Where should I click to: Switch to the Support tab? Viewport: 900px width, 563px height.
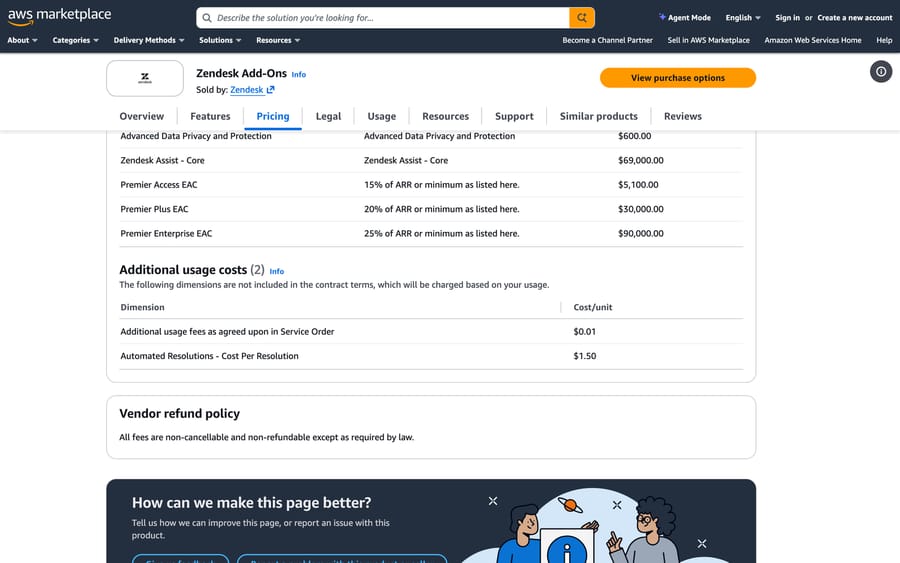514,116
